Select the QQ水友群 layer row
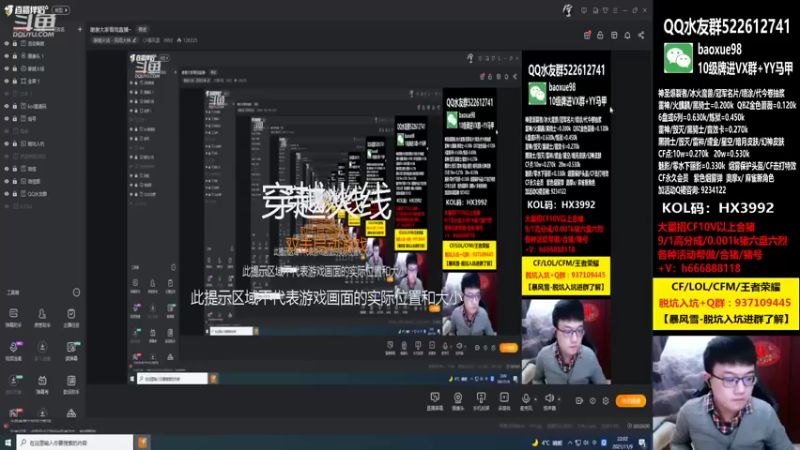Screen dimensions: 800x450 tap(42, 194)
